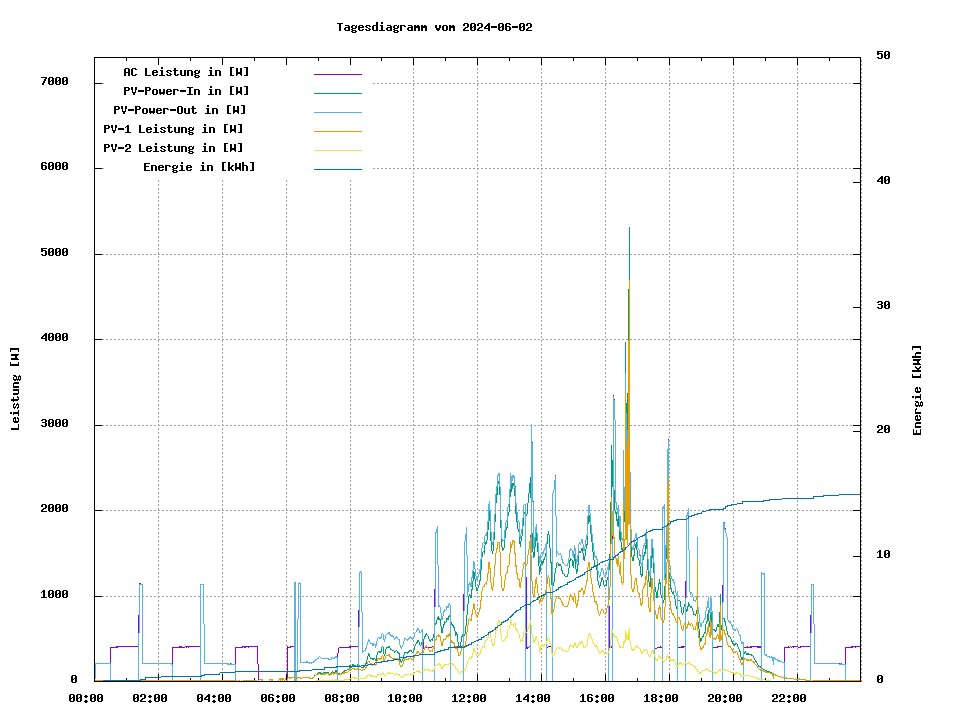Click the 18:00 time axis label
The height and width of the screenshot is (720, 960).
pos(661,698)
